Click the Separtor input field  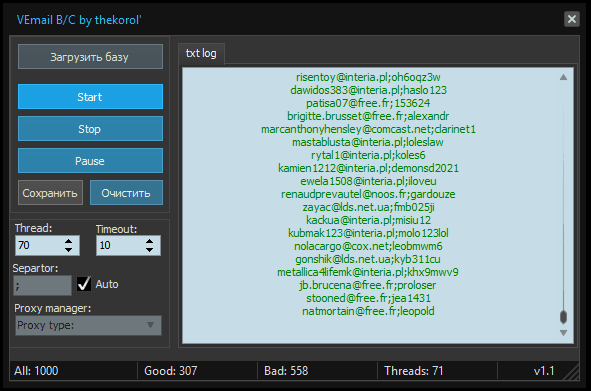pyautogui.click(x=42, y=285)
